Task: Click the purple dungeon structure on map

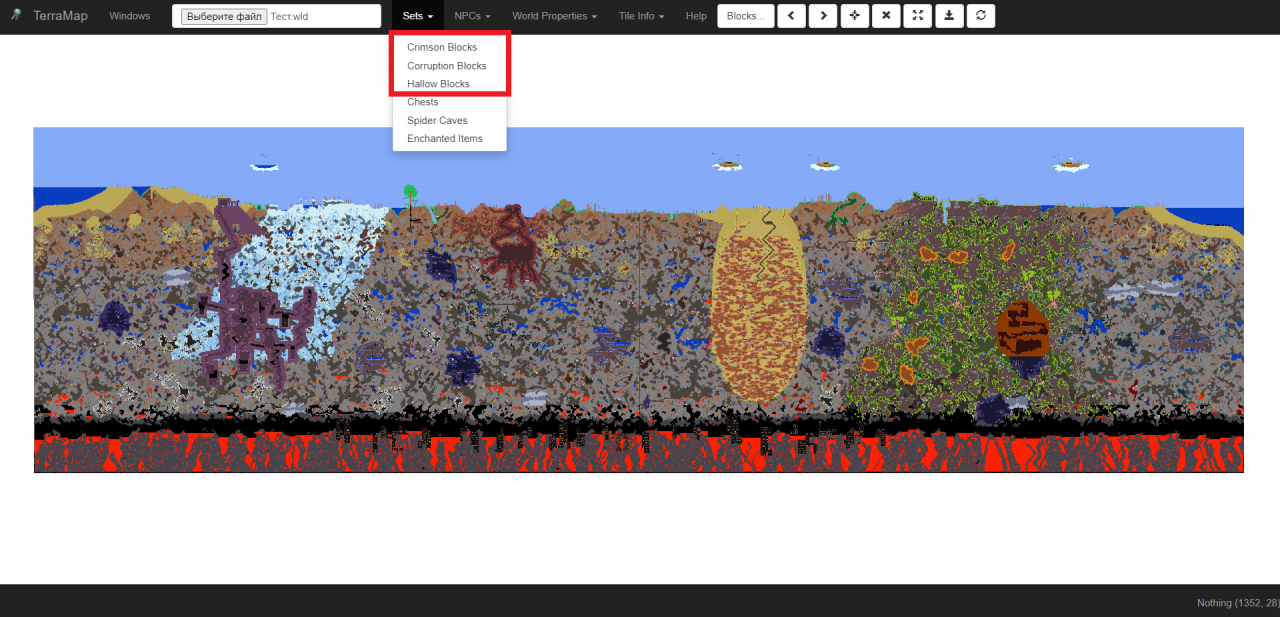Action: pyautogui.click(x=258, y=325)
